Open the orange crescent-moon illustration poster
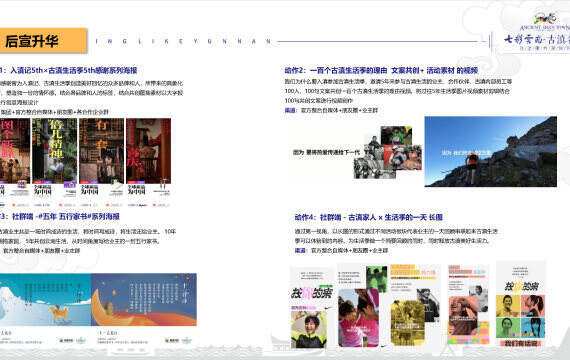This screenshot has width=570, height=360. coord(144,309)
